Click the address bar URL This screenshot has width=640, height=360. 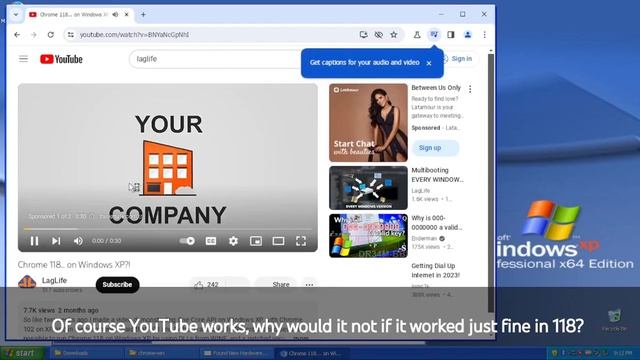[x=134, y=35]
